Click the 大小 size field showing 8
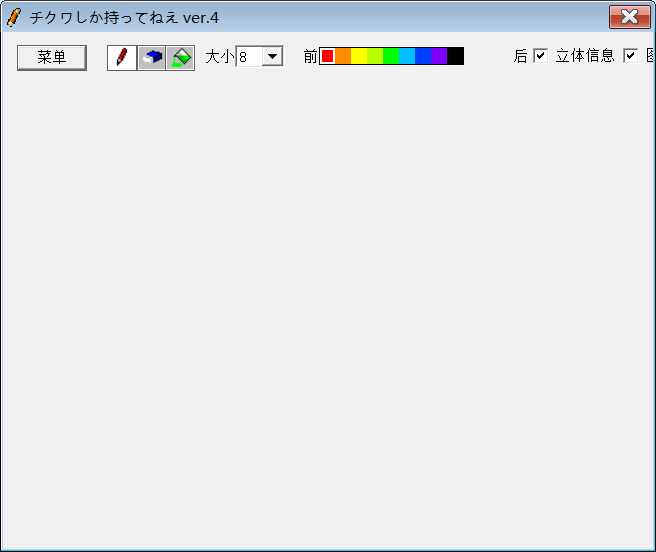Screen dimensions: 656x552 coord(248,57)
